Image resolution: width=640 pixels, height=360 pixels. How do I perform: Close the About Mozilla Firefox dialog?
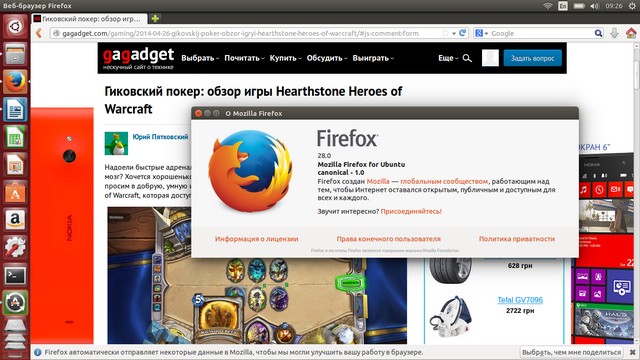tap(198, 113)
